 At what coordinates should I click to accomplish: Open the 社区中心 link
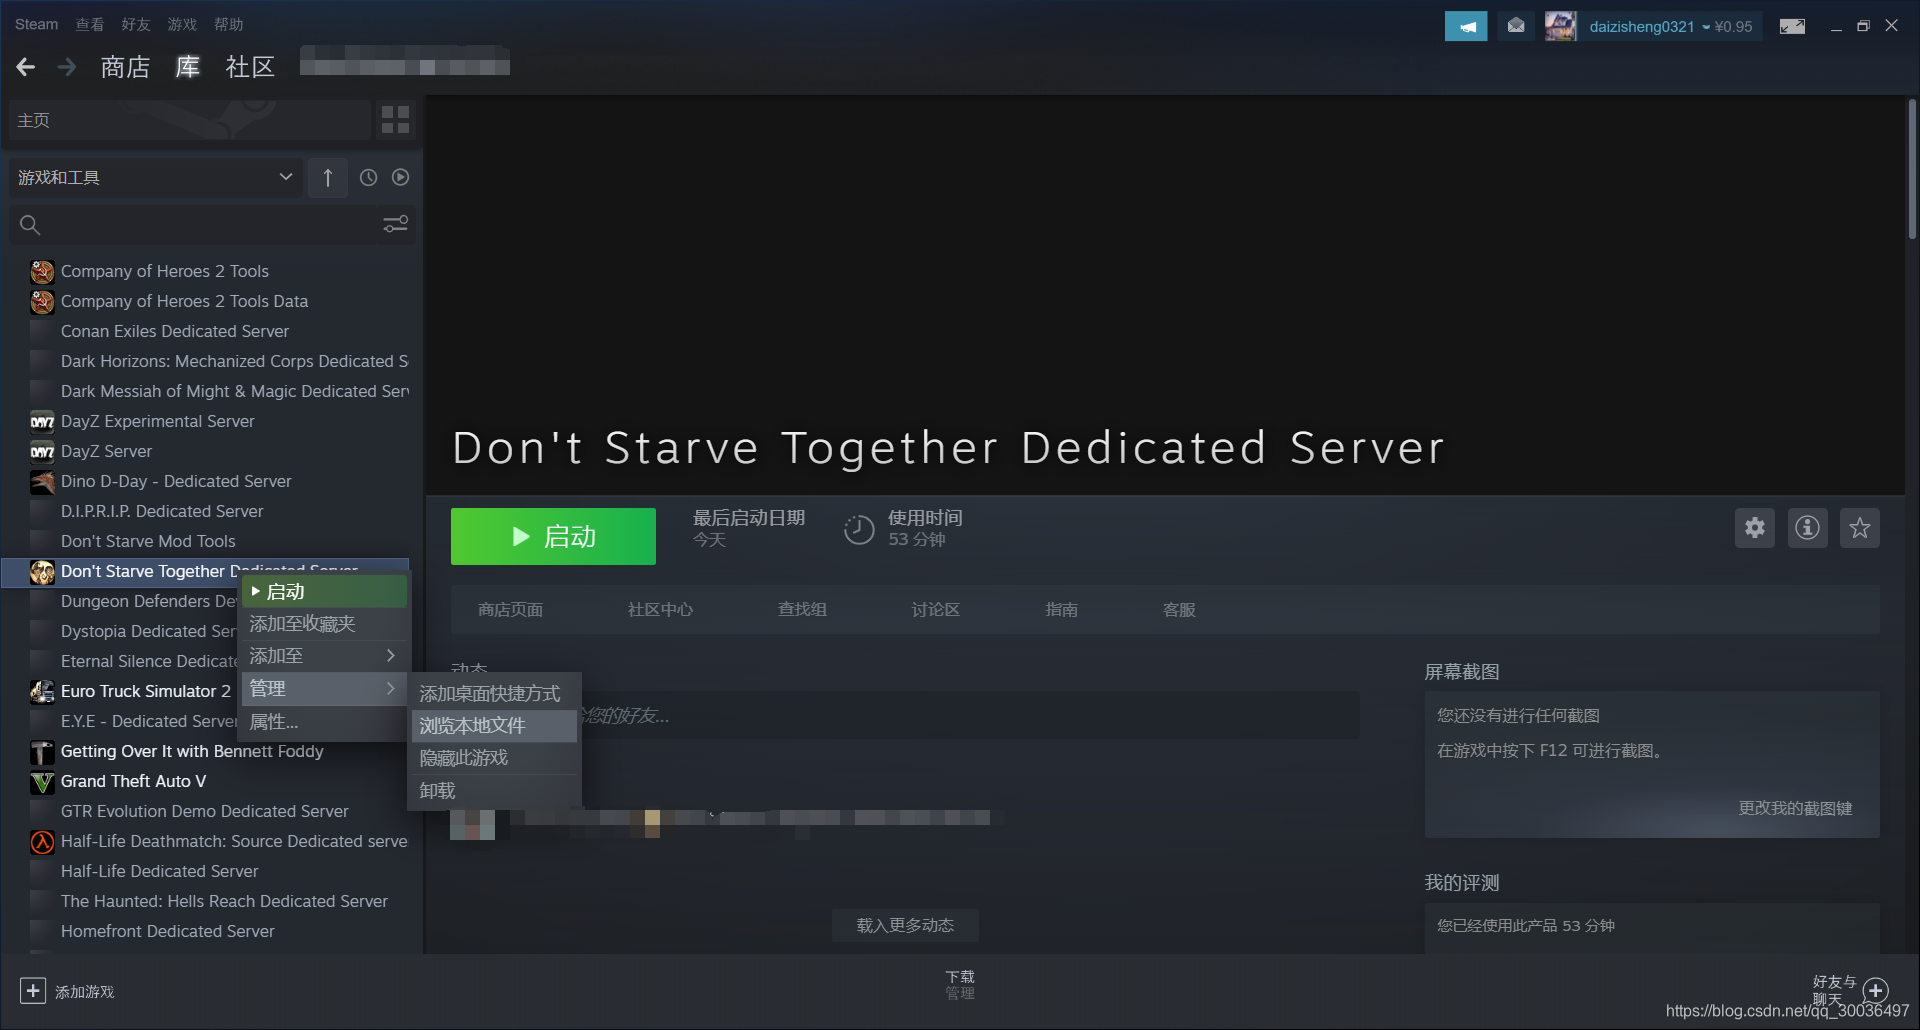pyautogui.click(x=660, y=610)
